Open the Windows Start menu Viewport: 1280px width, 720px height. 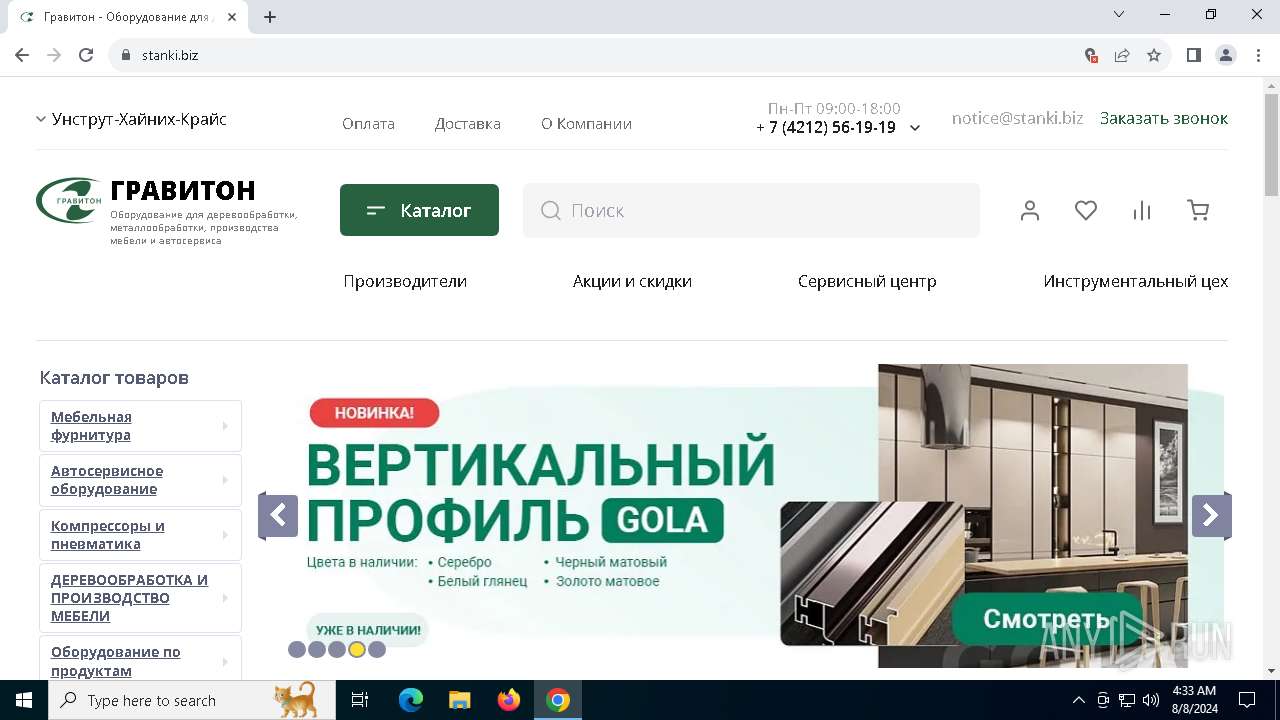[x=24, y=700]
